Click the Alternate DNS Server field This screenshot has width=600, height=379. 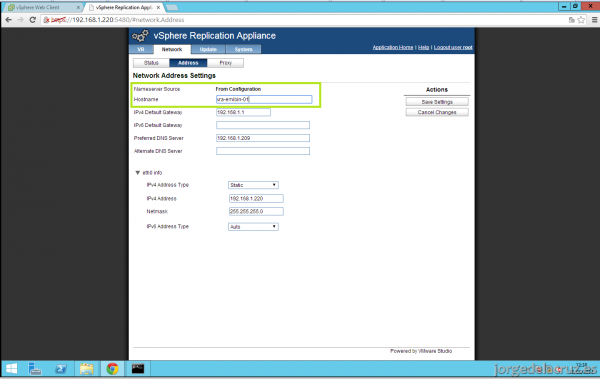[x=263, y=151]
